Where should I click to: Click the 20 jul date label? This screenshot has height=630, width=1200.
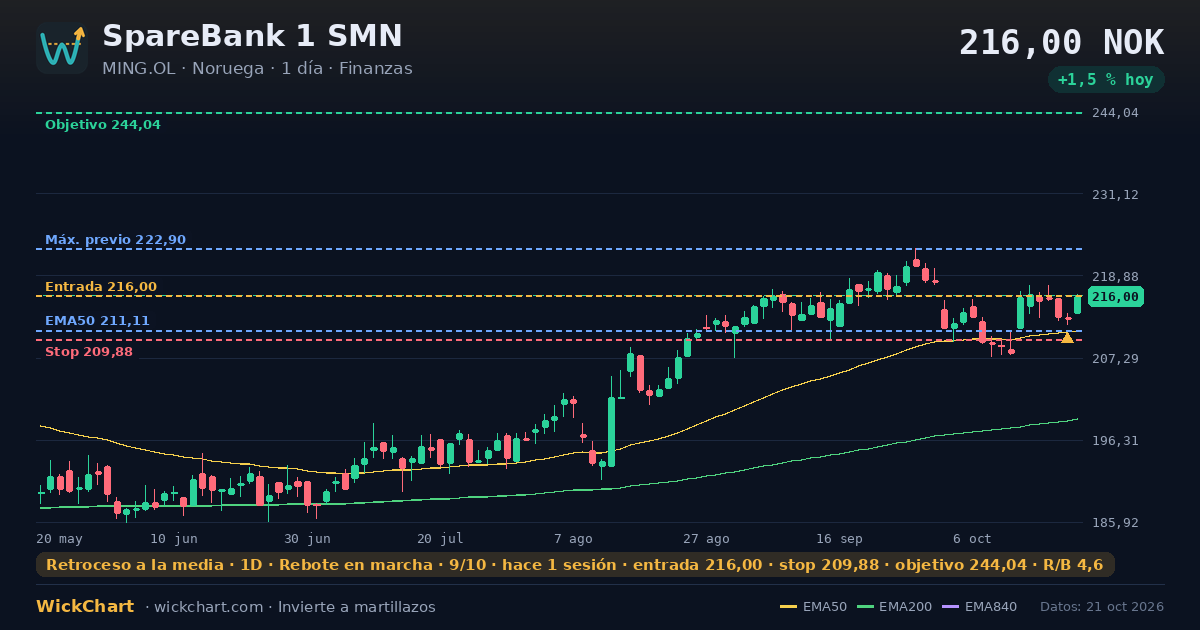coord(440,538)
